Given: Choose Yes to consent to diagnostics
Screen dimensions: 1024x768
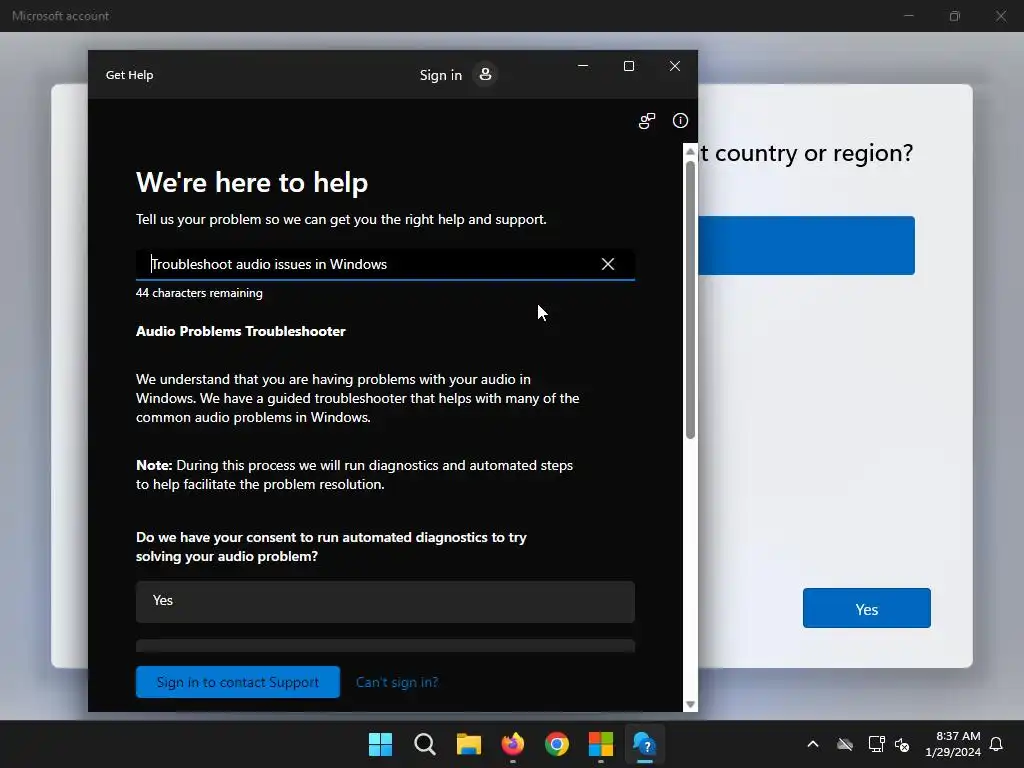Looking at the screenshot, I should click(x=385, y=601).
